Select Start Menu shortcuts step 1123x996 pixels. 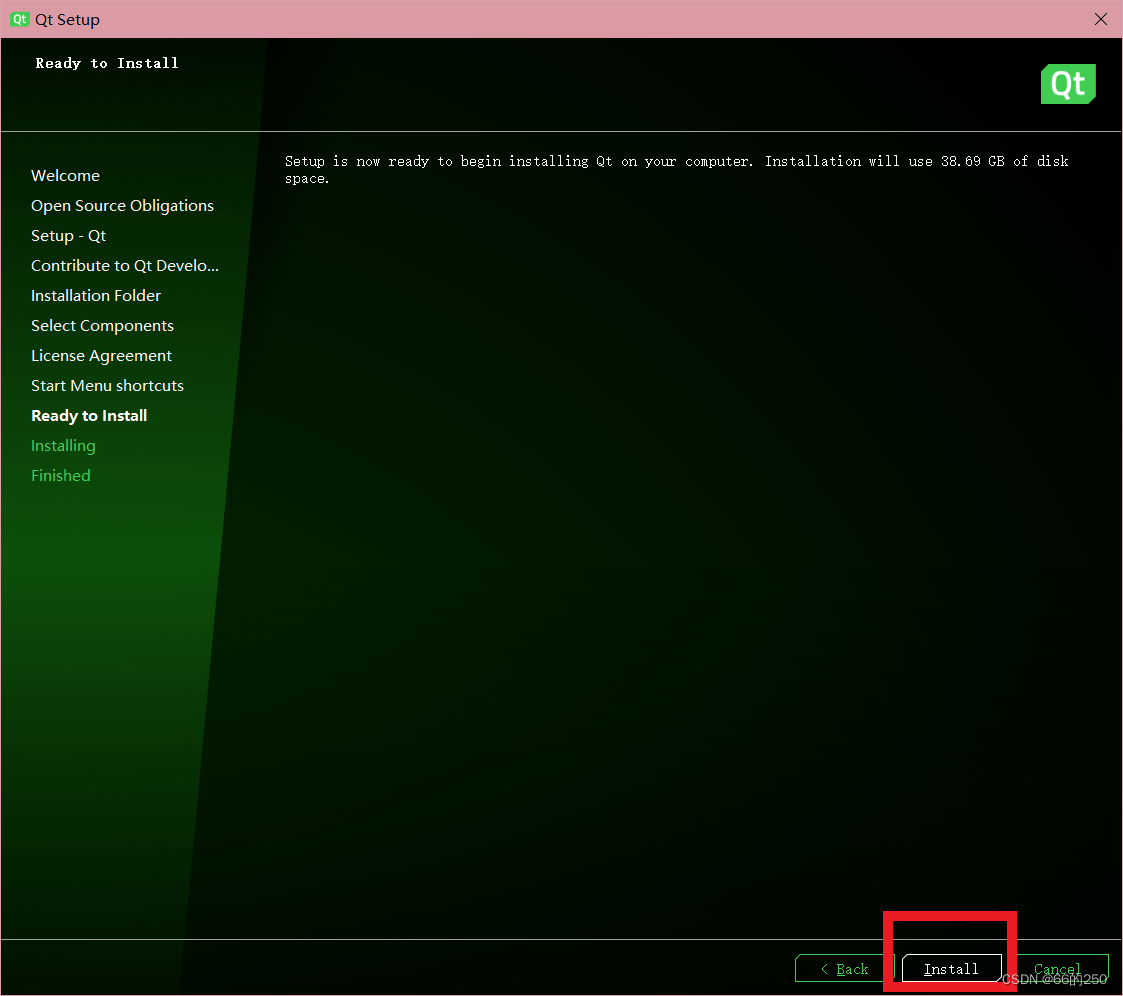point(107,386)
